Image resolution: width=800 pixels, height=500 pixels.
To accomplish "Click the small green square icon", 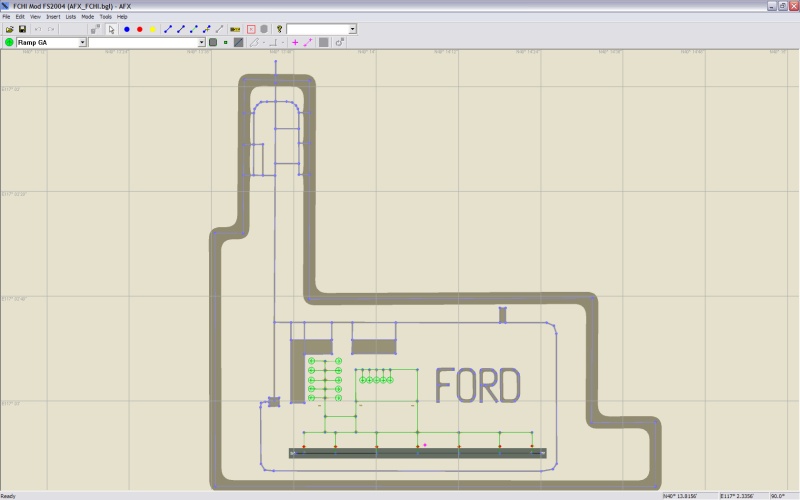I will pos(226,42).
